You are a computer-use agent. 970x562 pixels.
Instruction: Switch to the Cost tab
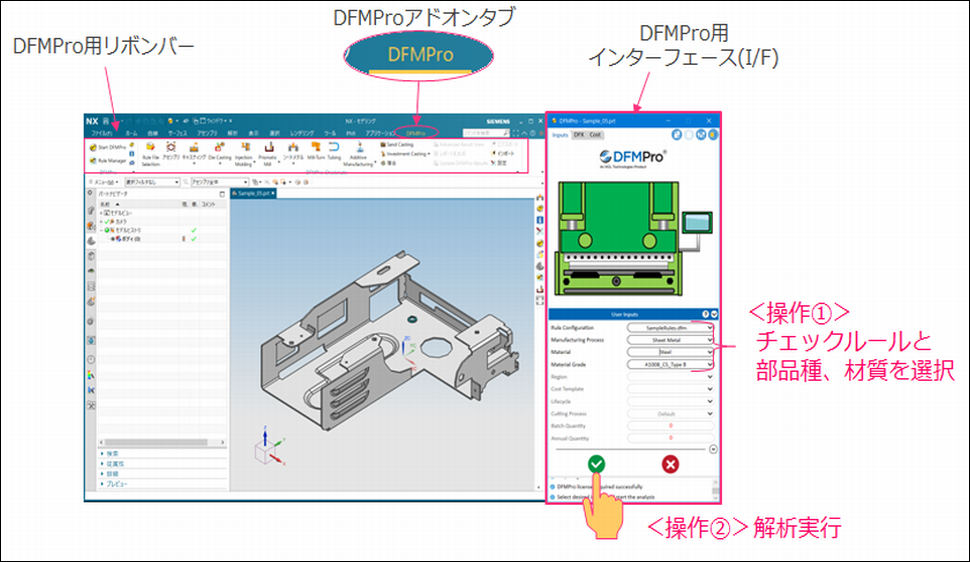[x=595, y=135]
